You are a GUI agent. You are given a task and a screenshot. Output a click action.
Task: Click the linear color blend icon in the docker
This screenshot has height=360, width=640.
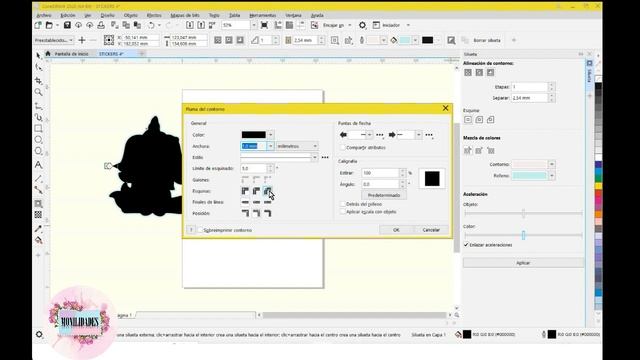[x=468, y=151]
